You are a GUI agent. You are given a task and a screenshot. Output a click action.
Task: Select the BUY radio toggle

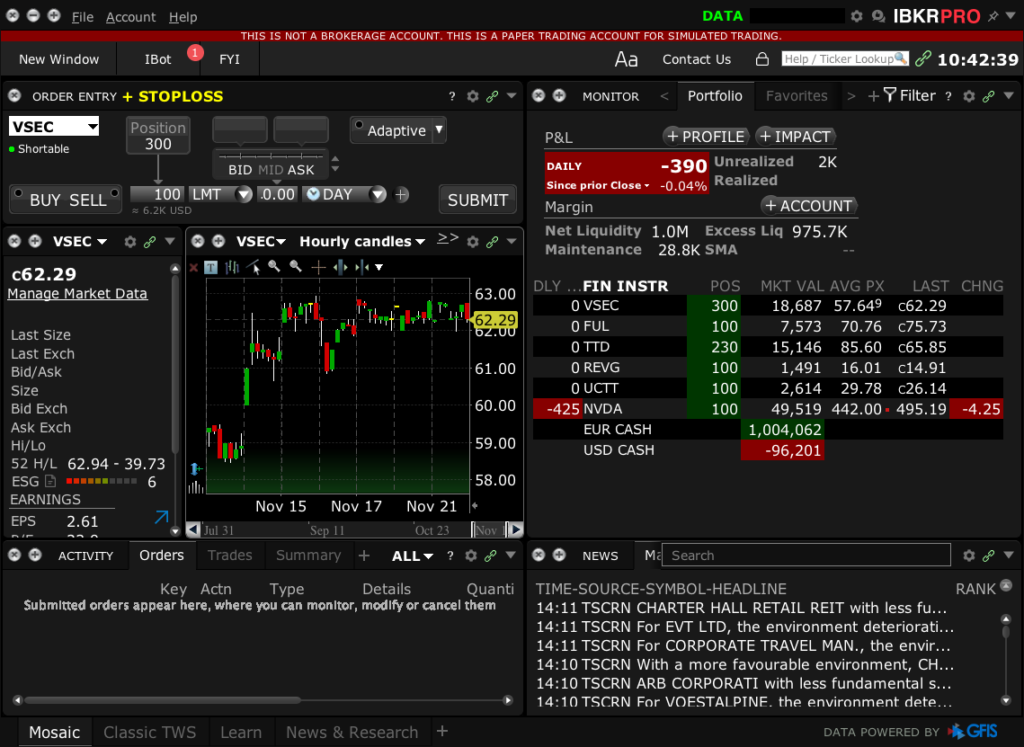click(17, 194)
